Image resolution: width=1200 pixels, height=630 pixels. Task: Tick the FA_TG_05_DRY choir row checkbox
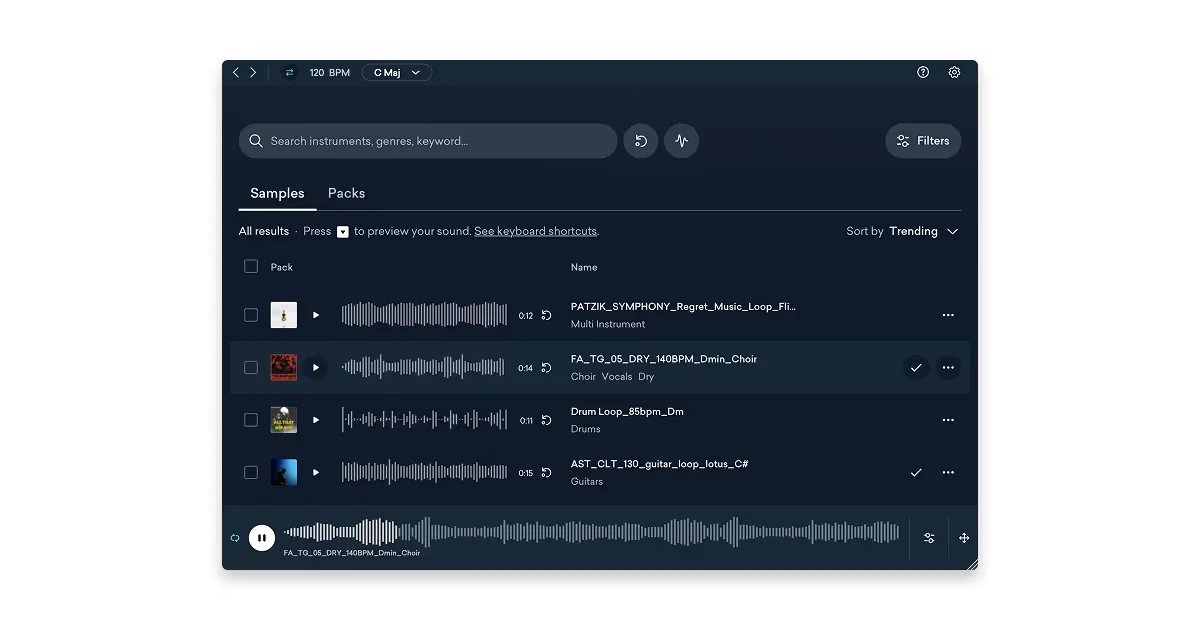click(x=251, y=367)
